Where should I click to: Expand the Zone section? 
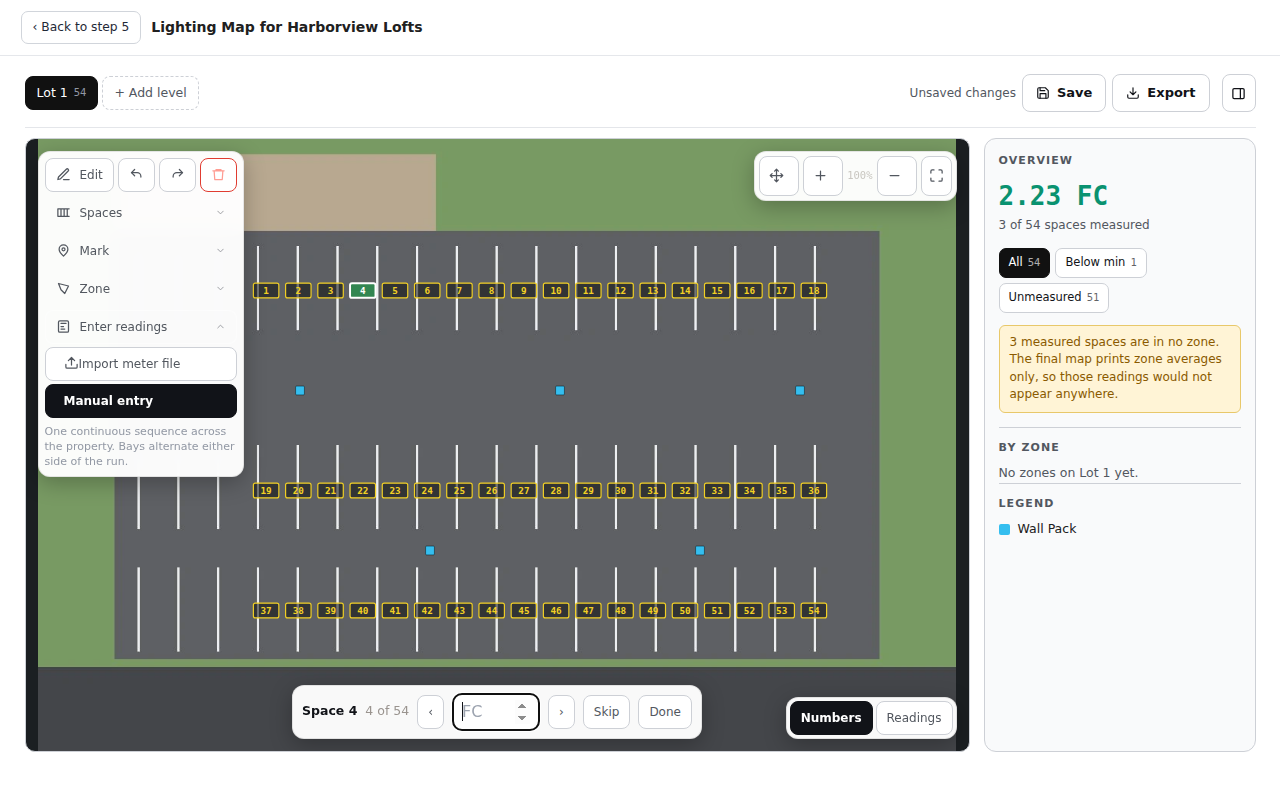(x=141, y=289)
